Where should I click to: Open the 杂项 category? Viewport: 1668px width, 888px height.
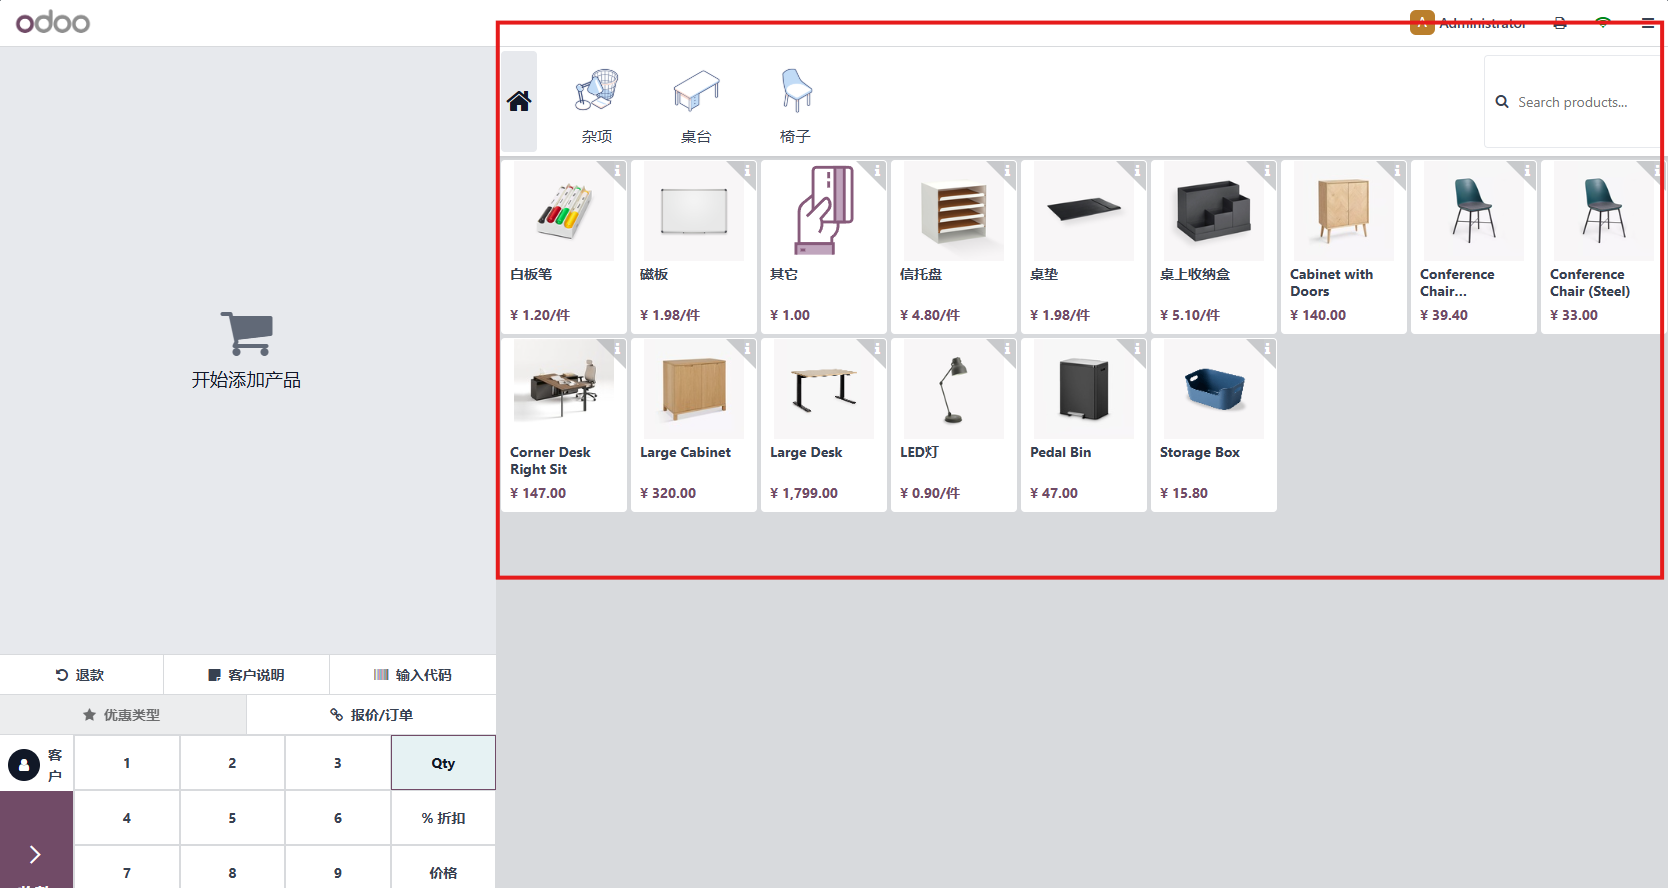point(597,105)
